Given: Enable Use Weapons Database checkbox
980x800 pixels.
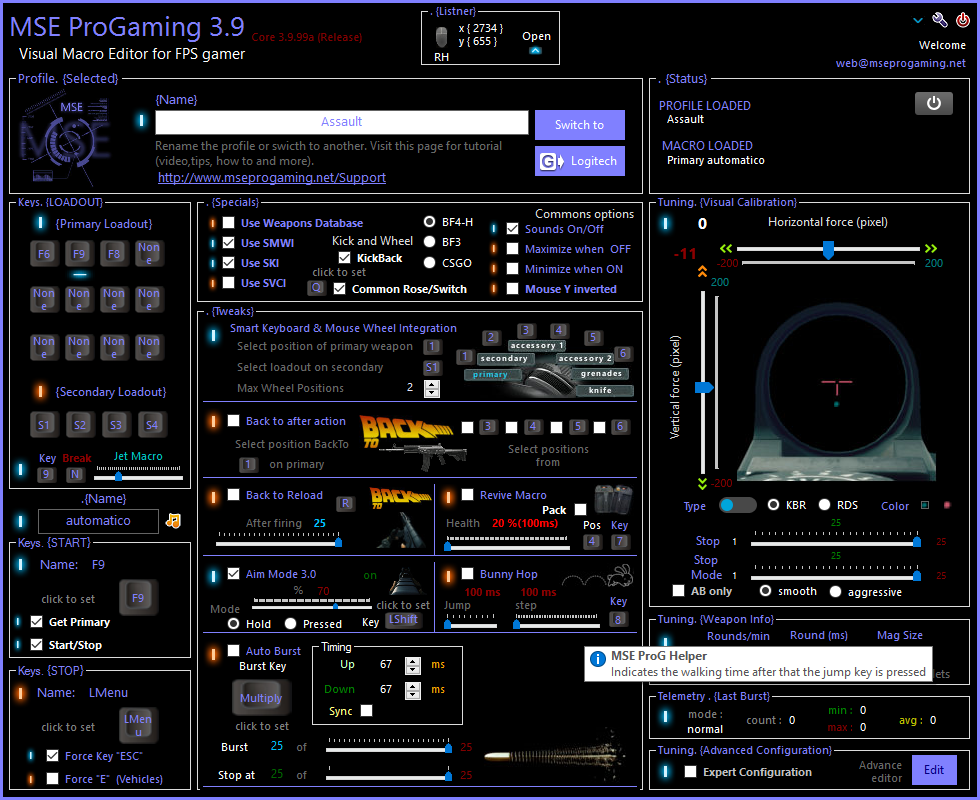Looking at the screenshot, I should pyautogui.click(x=229, y=223).
